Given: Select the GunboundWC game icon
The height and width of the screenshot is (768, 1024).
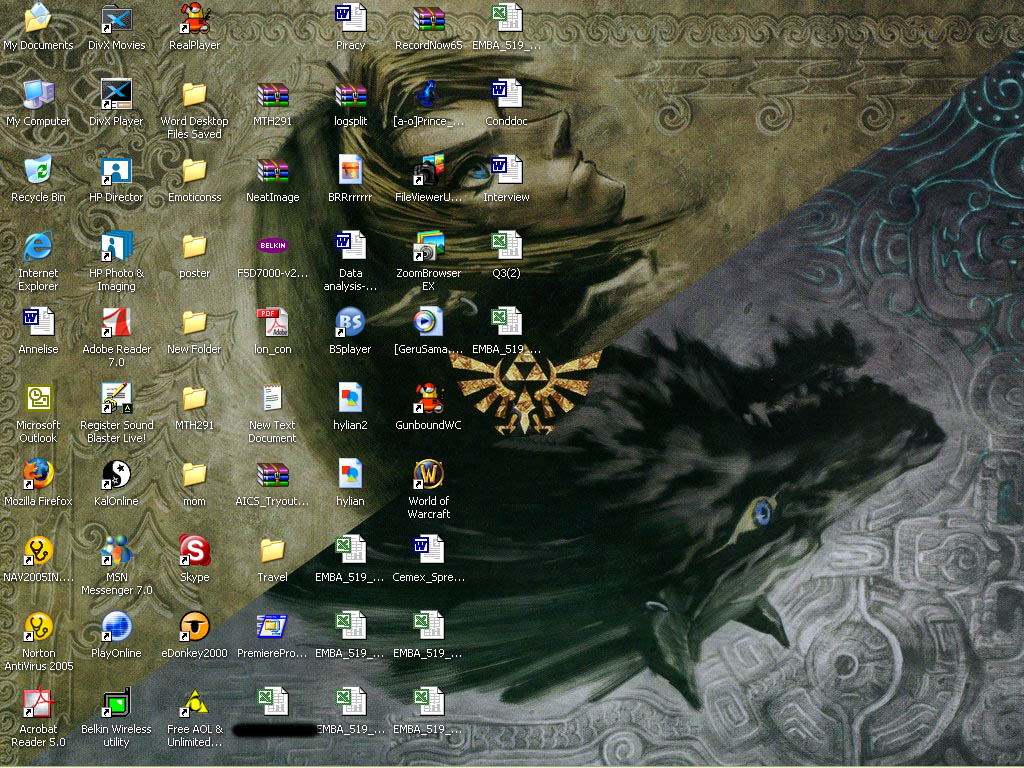Looking at the screenshot, I should coord(428,399).
